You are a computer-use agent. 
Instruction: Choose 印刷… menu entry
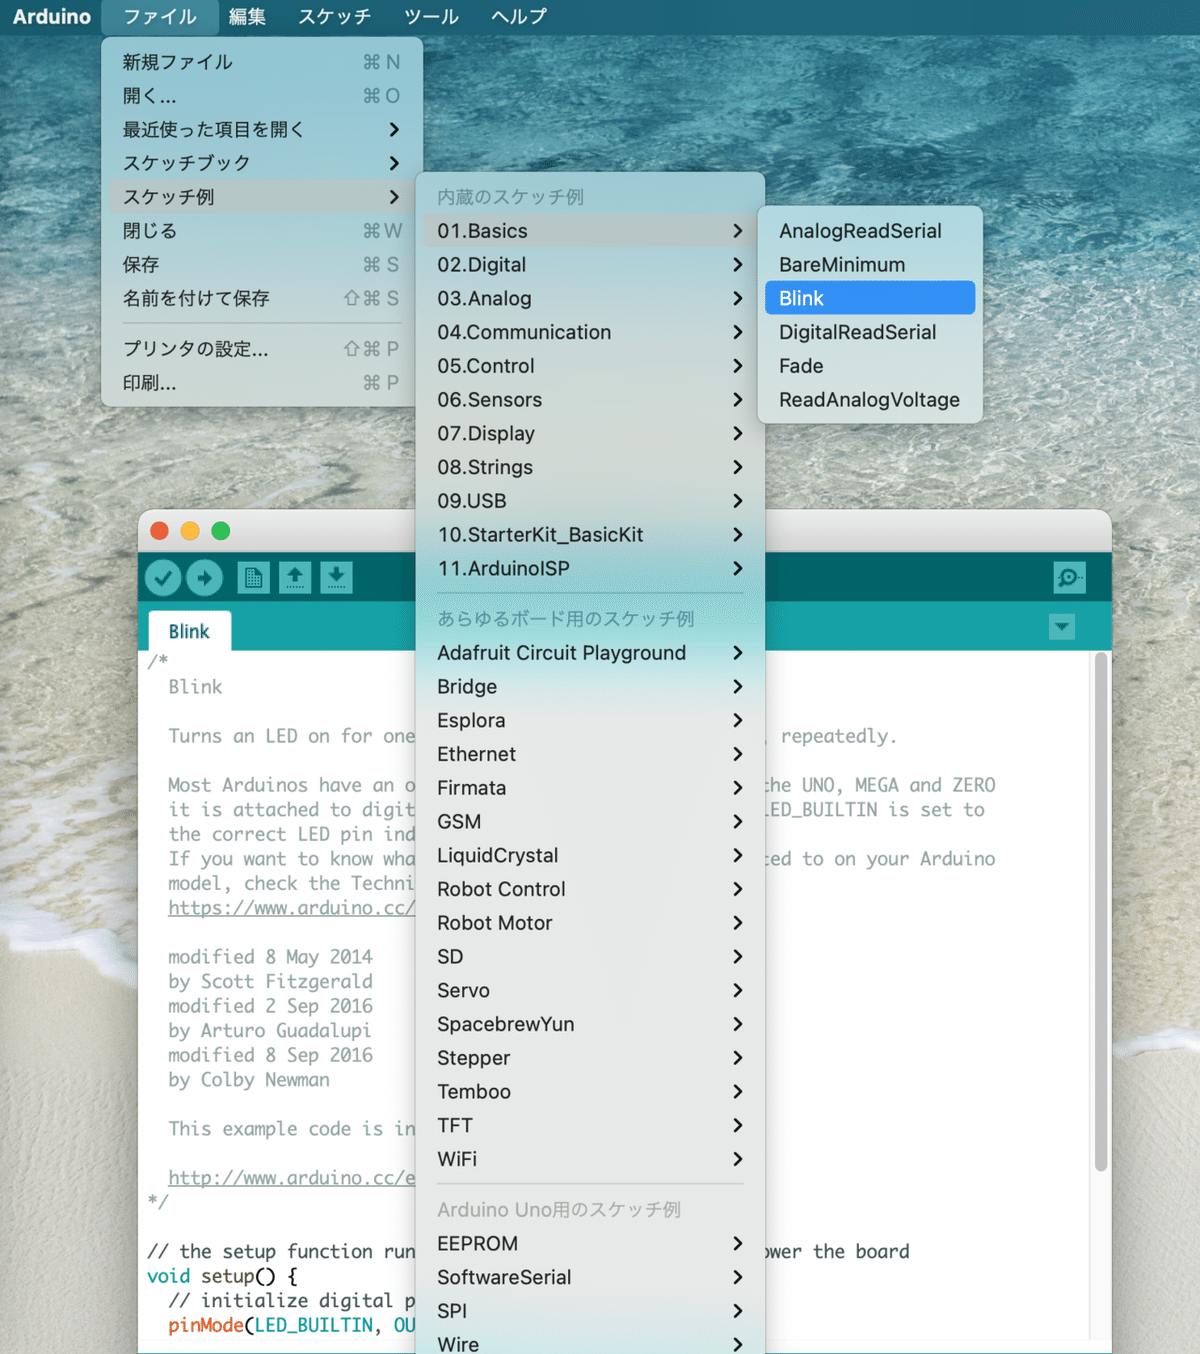coord(262,383)
